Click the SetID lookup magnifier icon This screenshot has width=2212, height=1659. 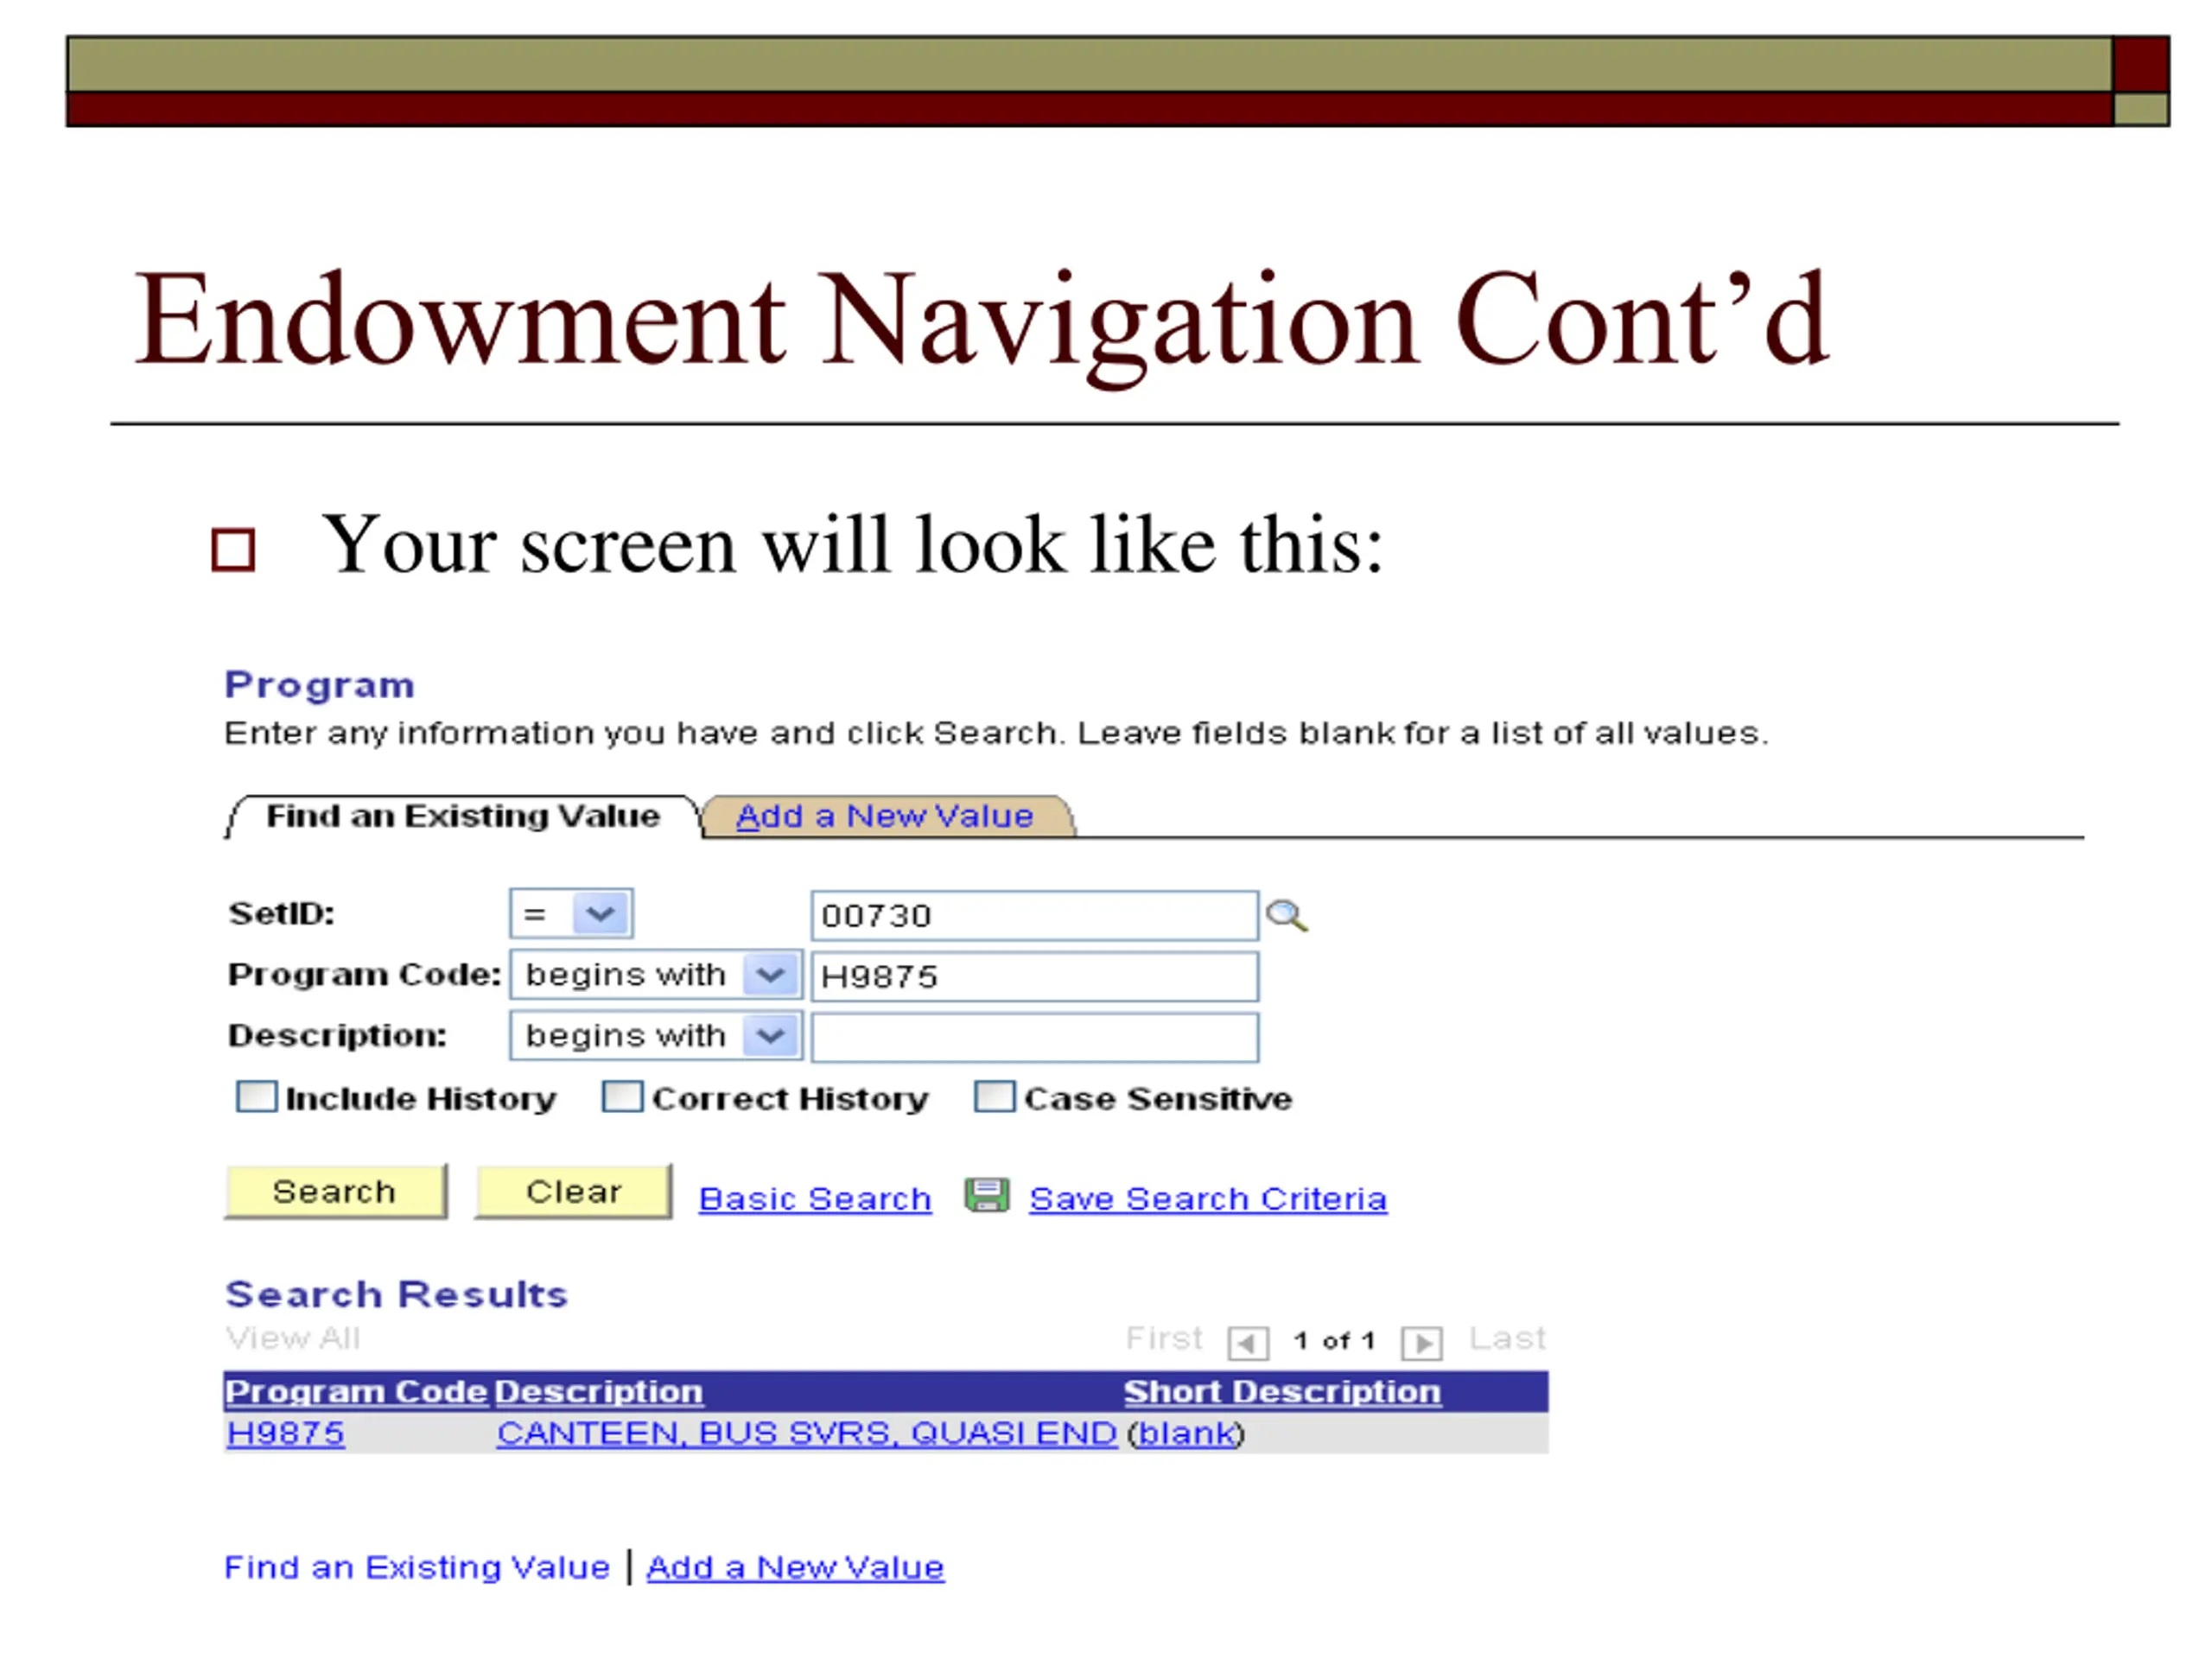[1286, 915]
